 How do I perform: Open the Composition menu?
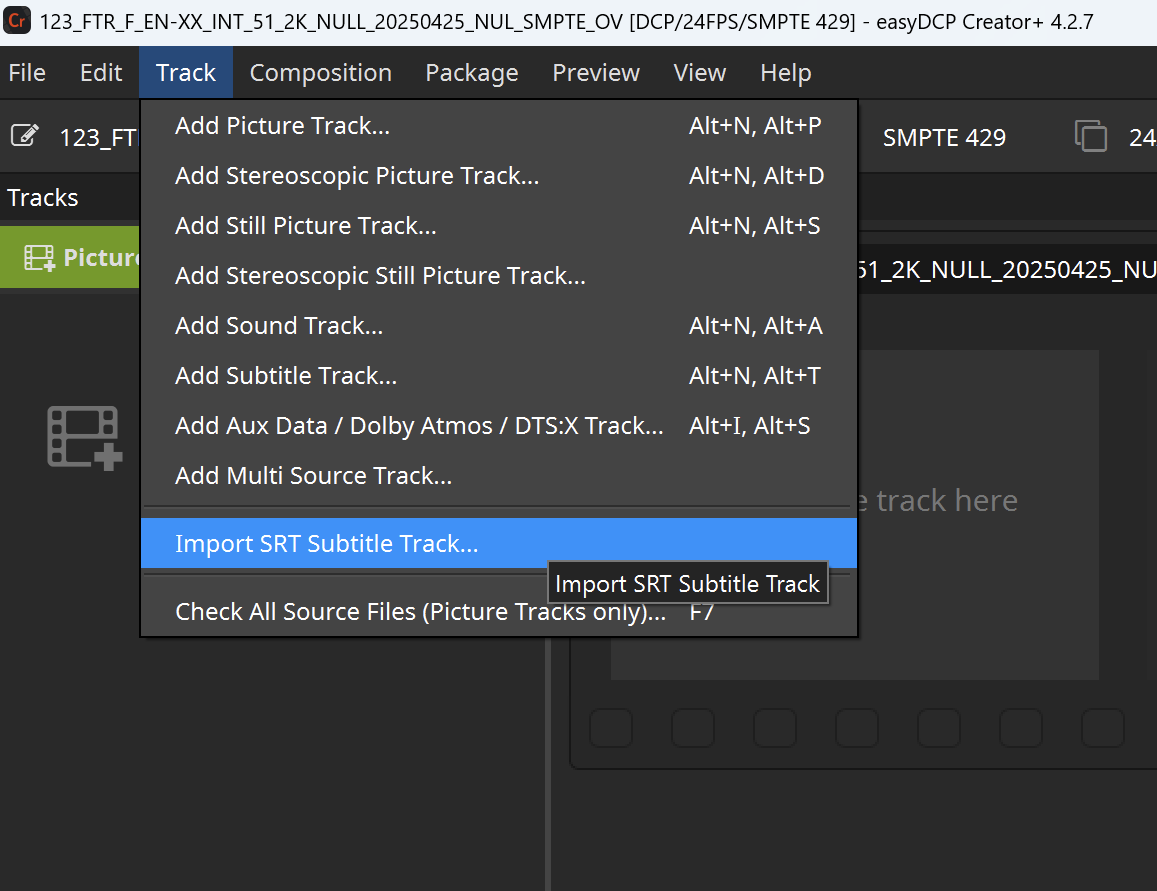tap(320, 73)
